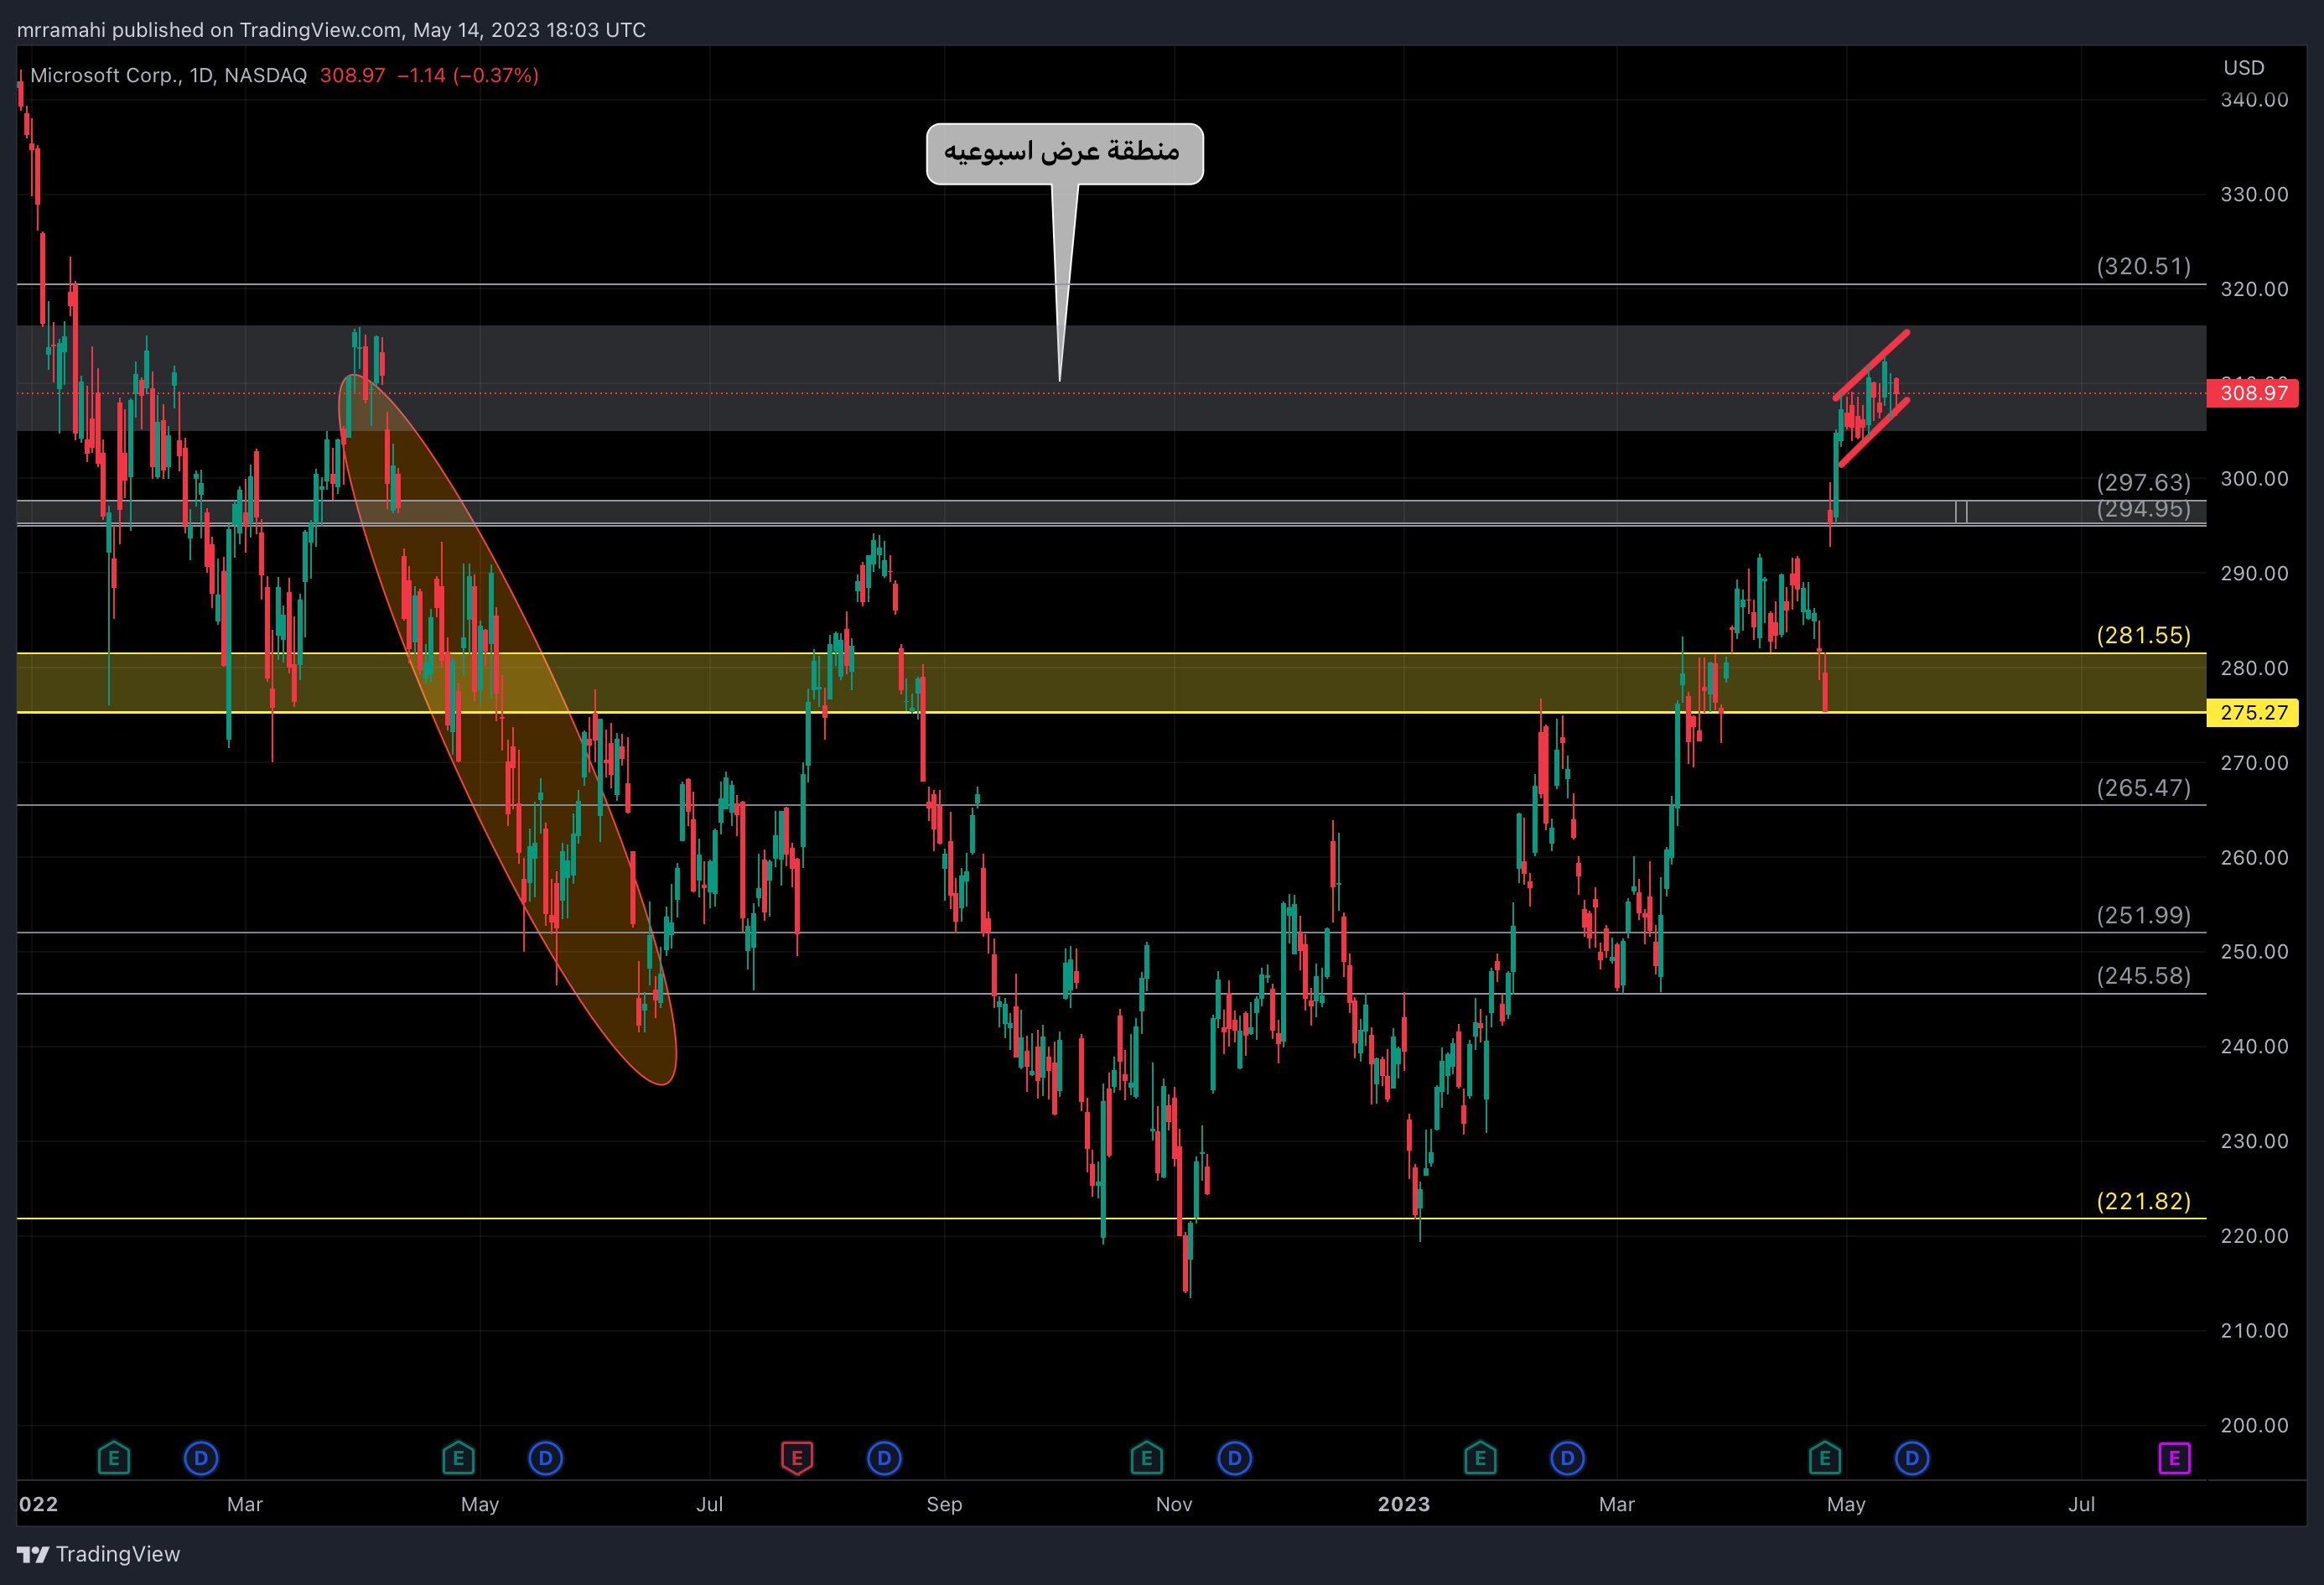
Task: Click the purple upcoming earnings E marker
Action: (x=2174, y=1458)
